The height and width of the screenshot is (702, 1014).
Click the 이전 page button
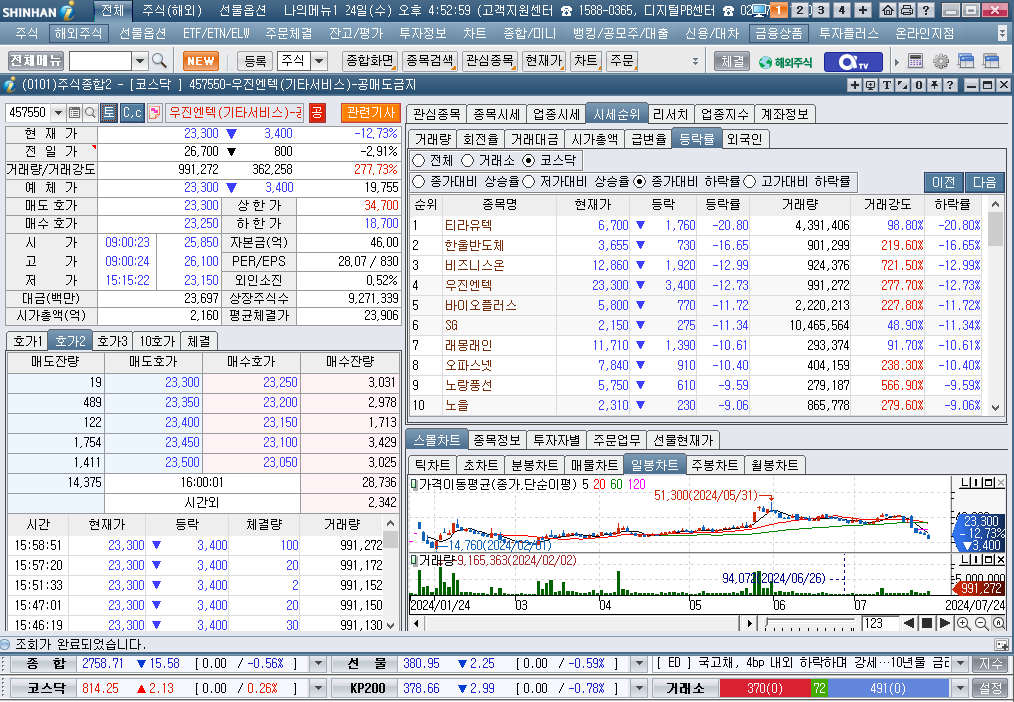point(944,182)
